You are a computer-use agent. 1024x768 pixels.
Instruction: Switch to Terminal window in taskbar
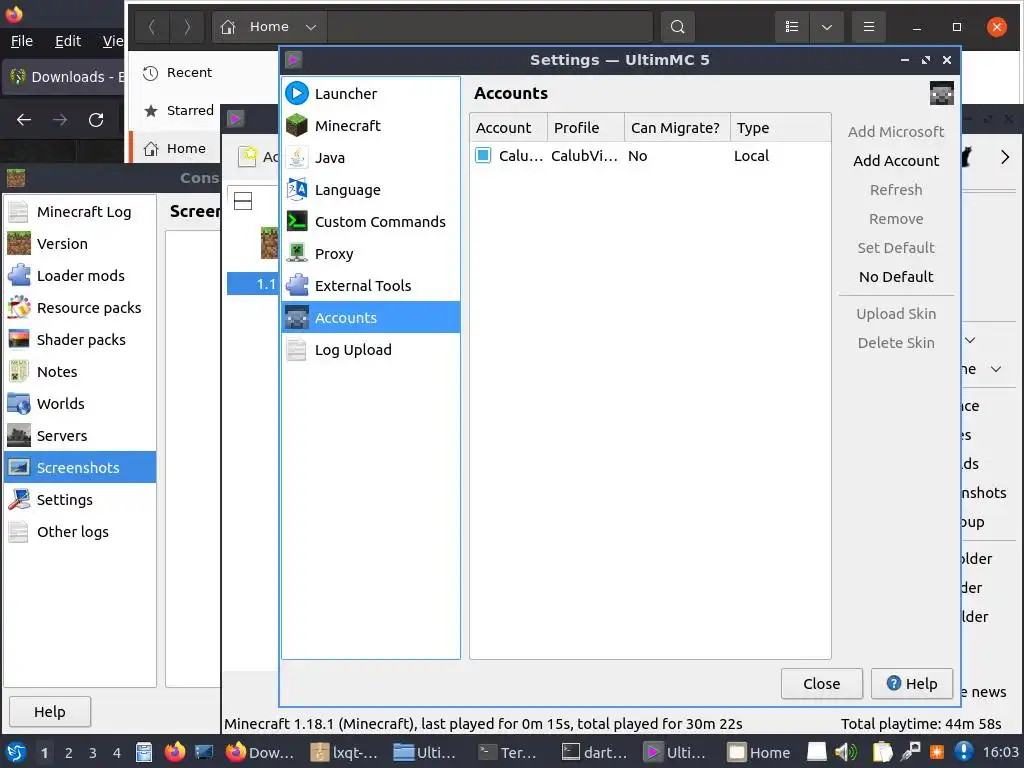508,753
